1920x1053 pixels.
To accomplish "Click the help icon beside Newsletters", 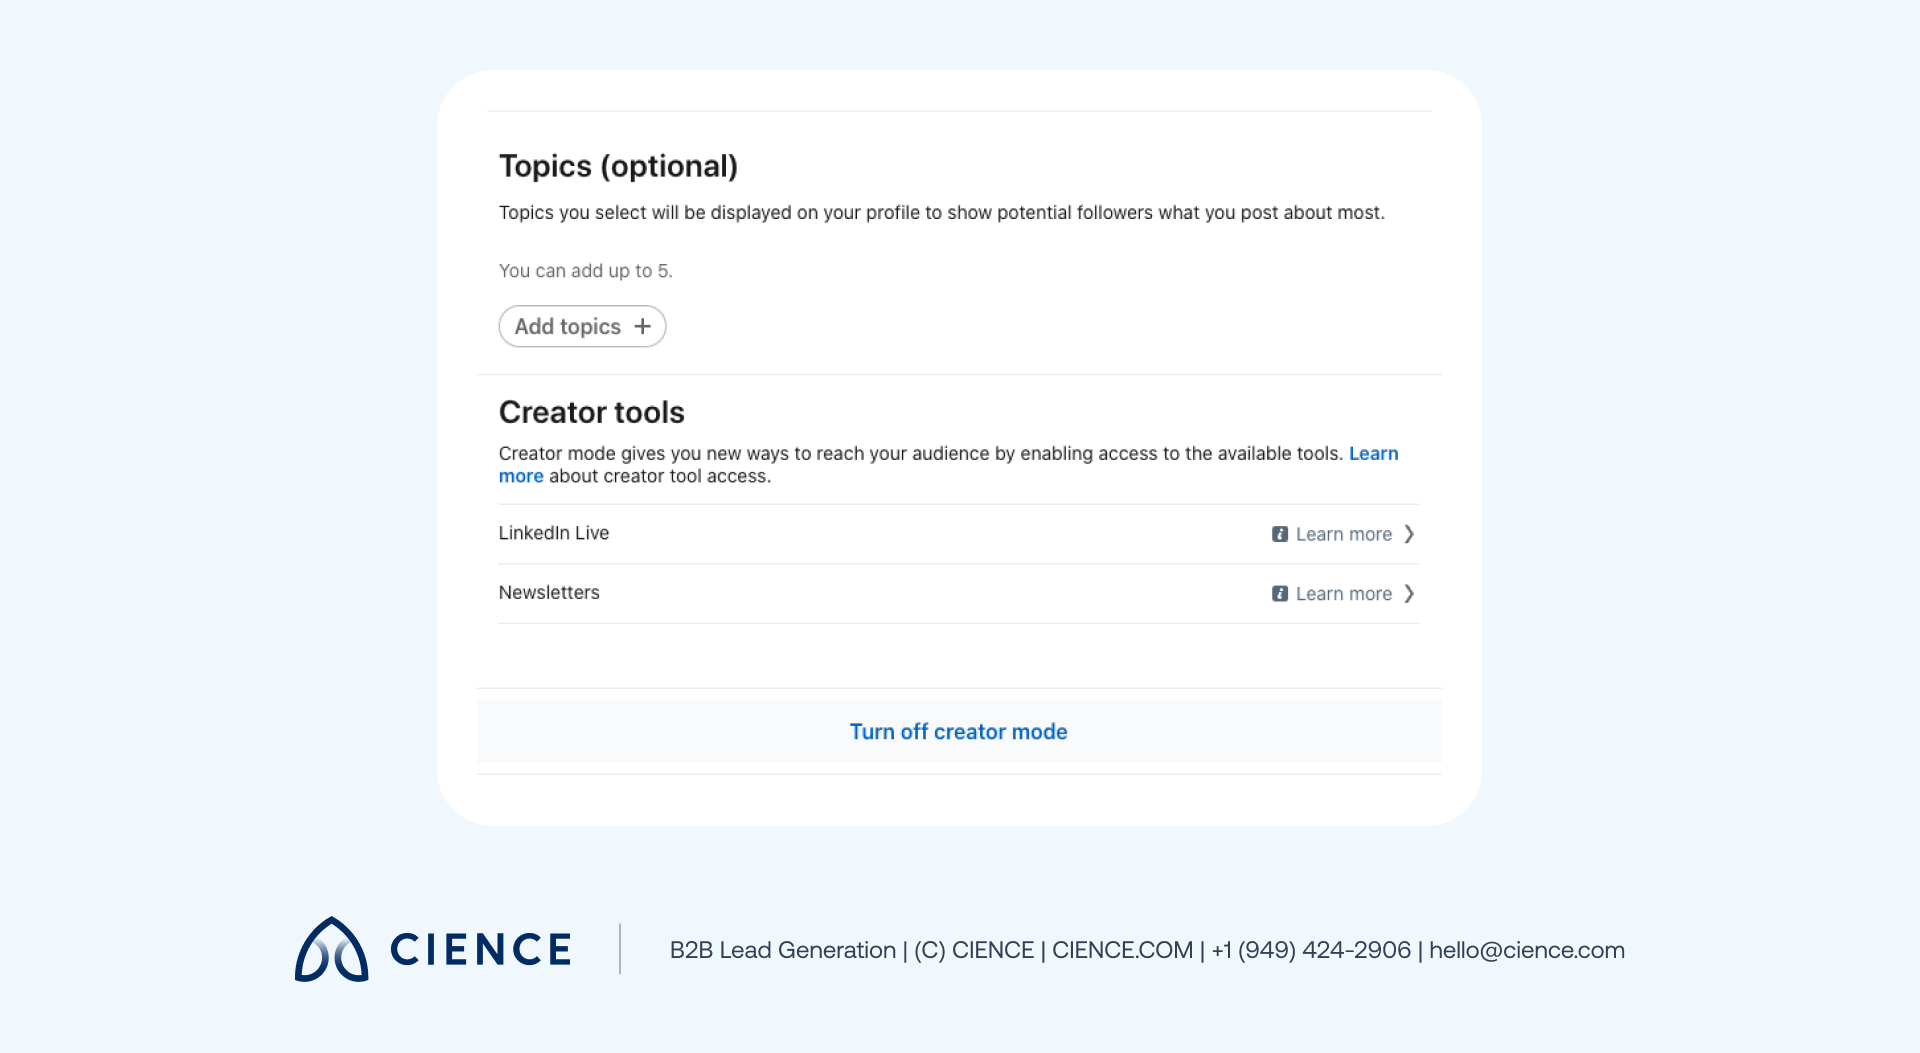I will point(1279,594).
